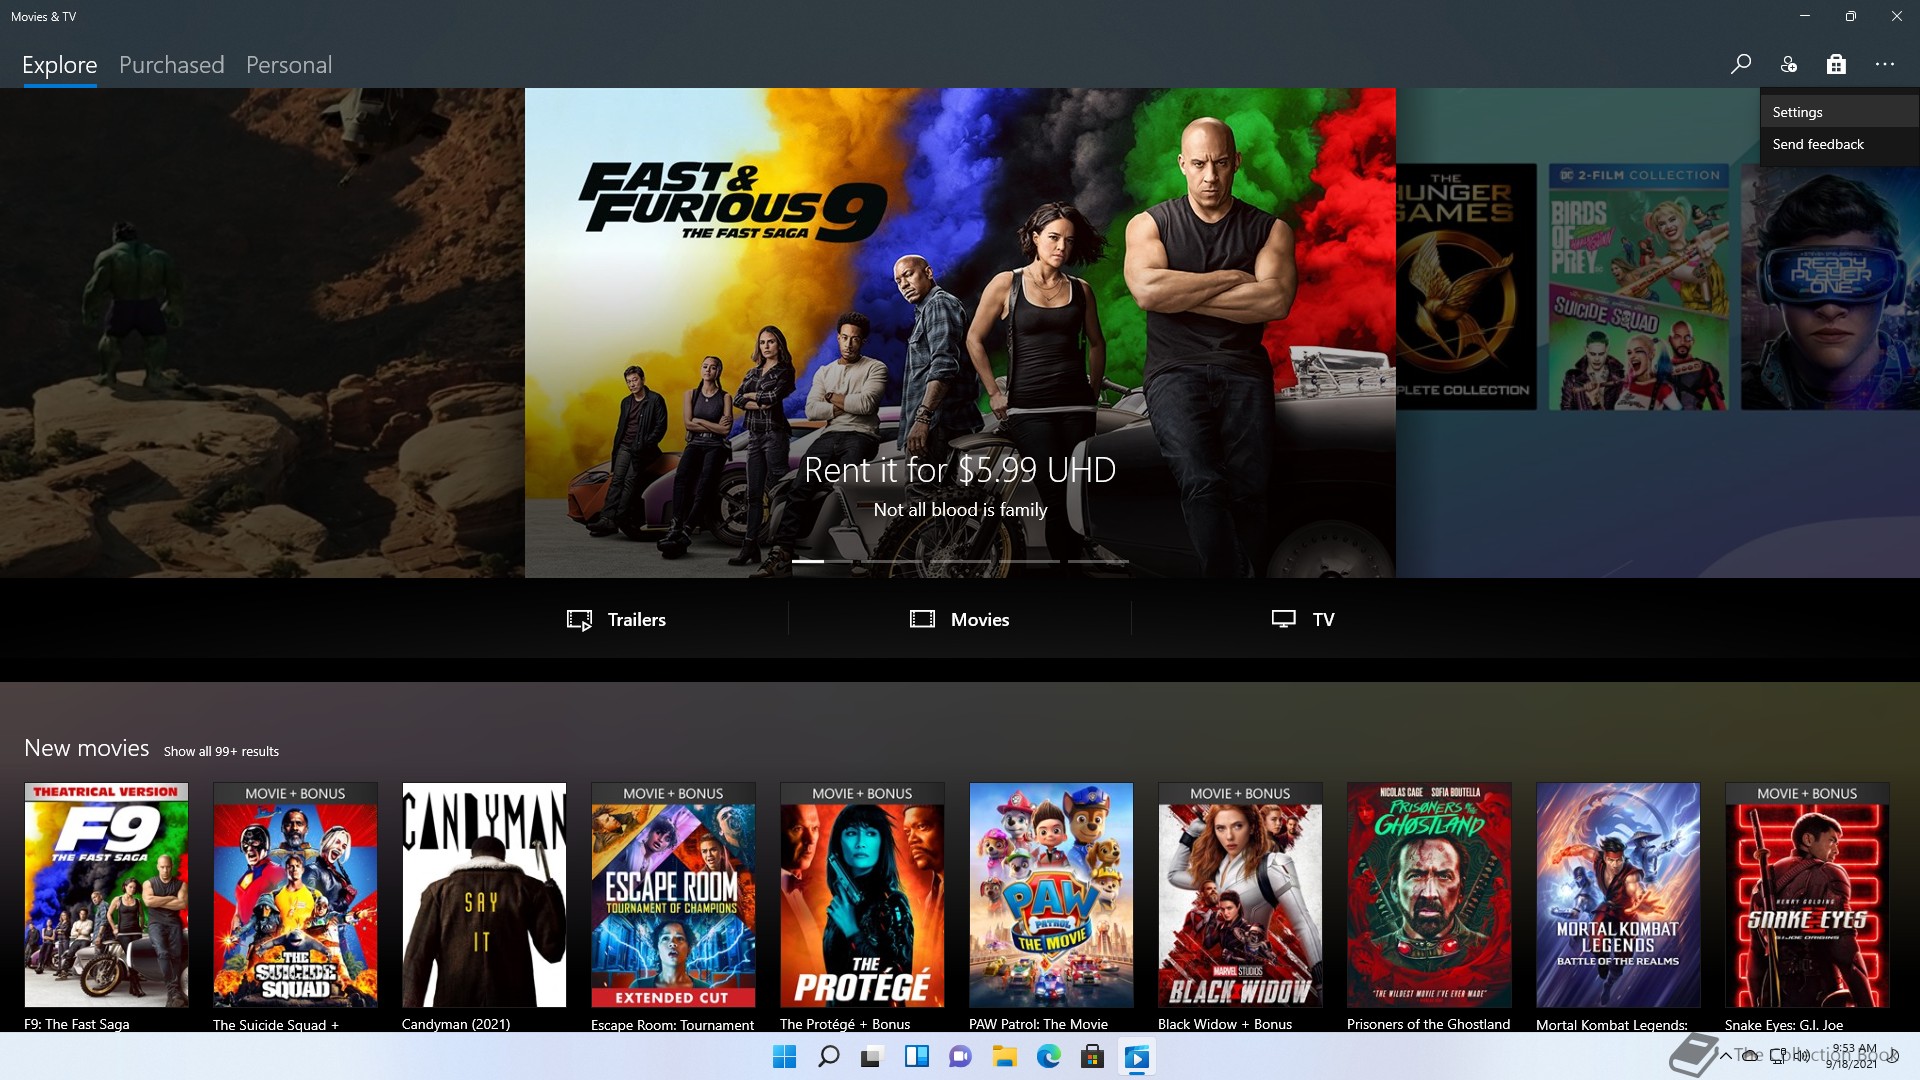Open the DC 2-Film Collection poster
Screen dimensions: 1920x1080
coord(1638,287)
